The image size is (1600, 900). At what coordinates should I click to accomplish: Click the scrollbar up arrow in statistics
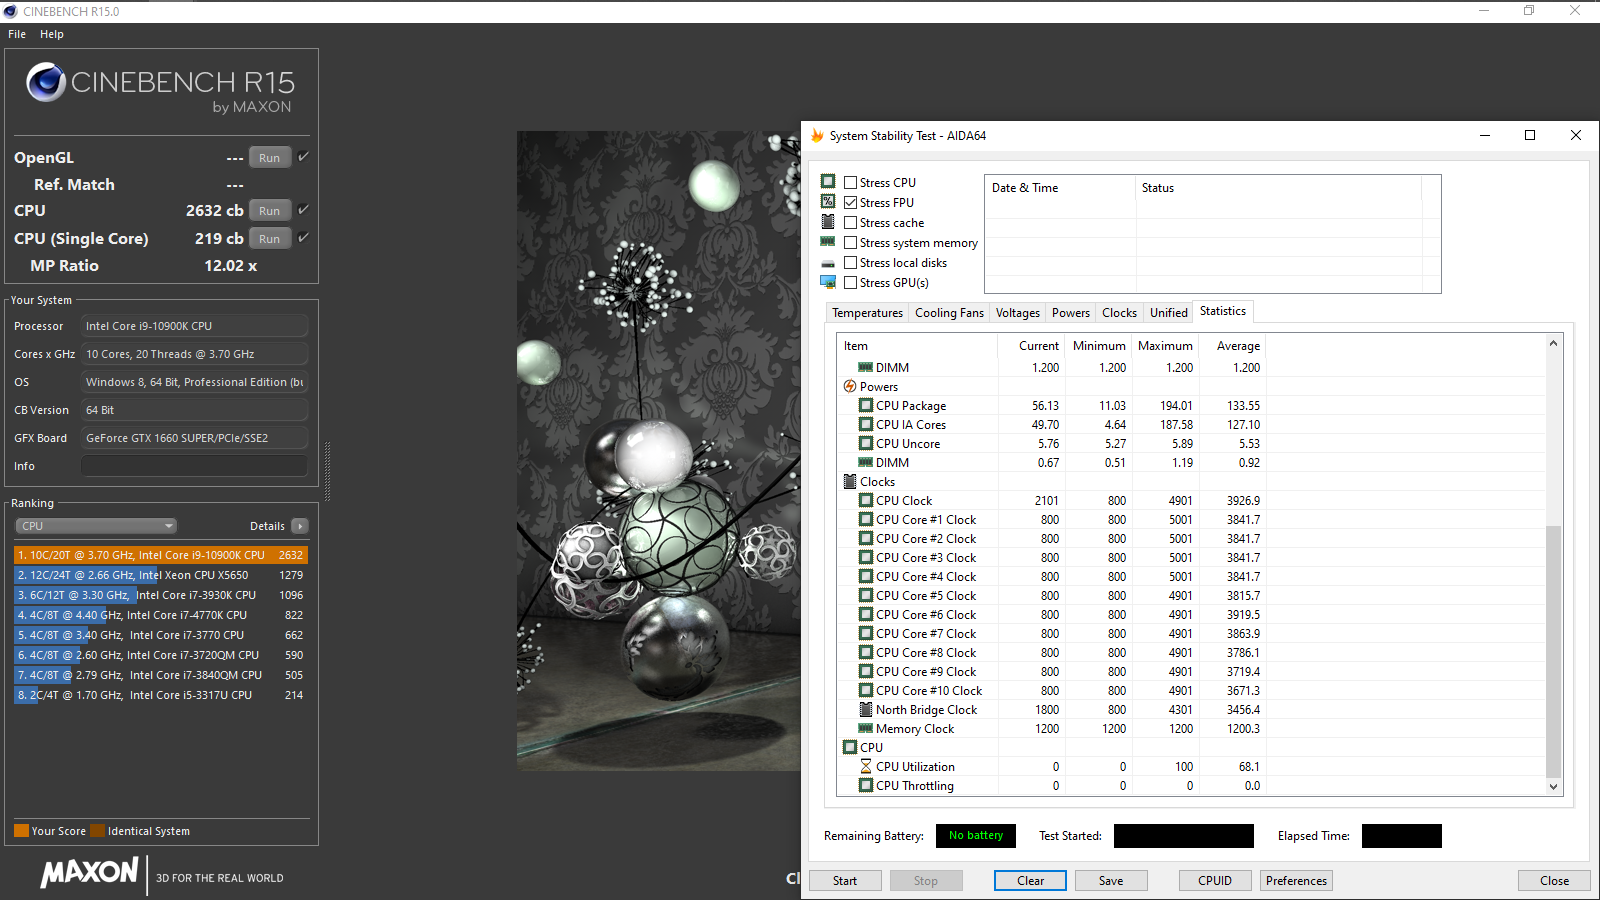coord(1553,343)
